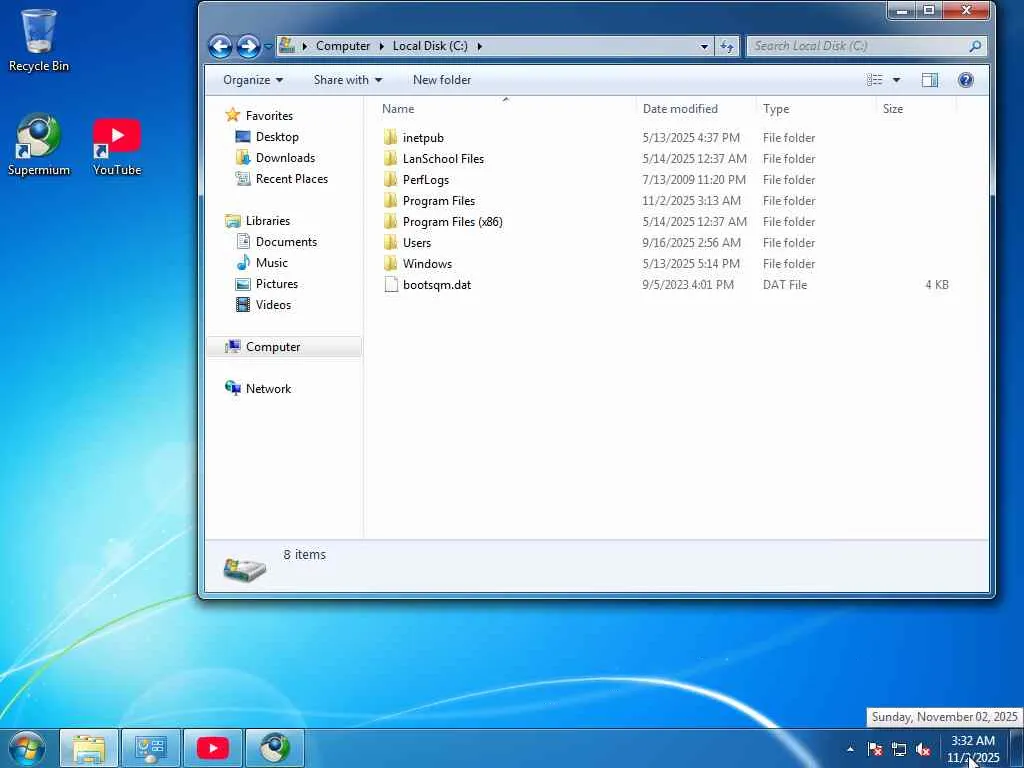
Task: Click the DAT File type cell
Action: tap(785, 285)
